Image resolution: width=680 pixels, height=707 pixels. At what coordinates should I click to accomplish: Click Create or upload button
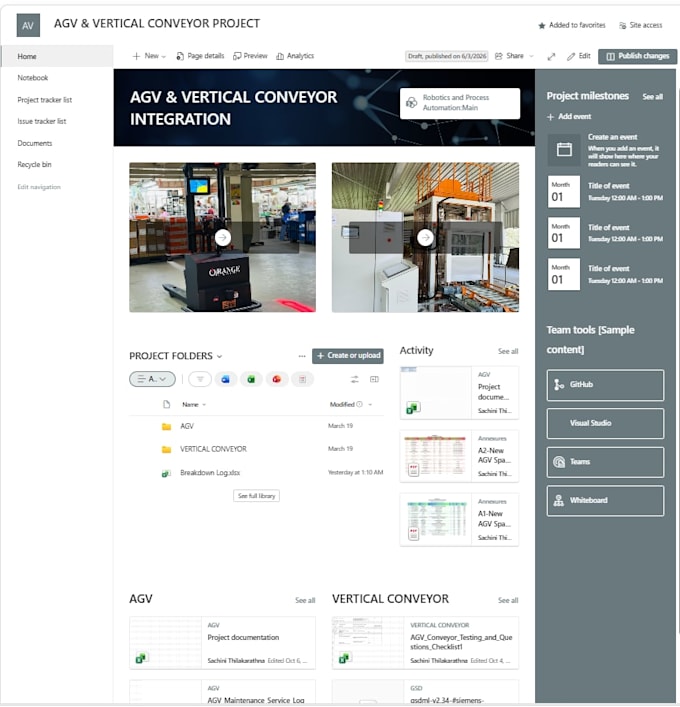(348, 356)
